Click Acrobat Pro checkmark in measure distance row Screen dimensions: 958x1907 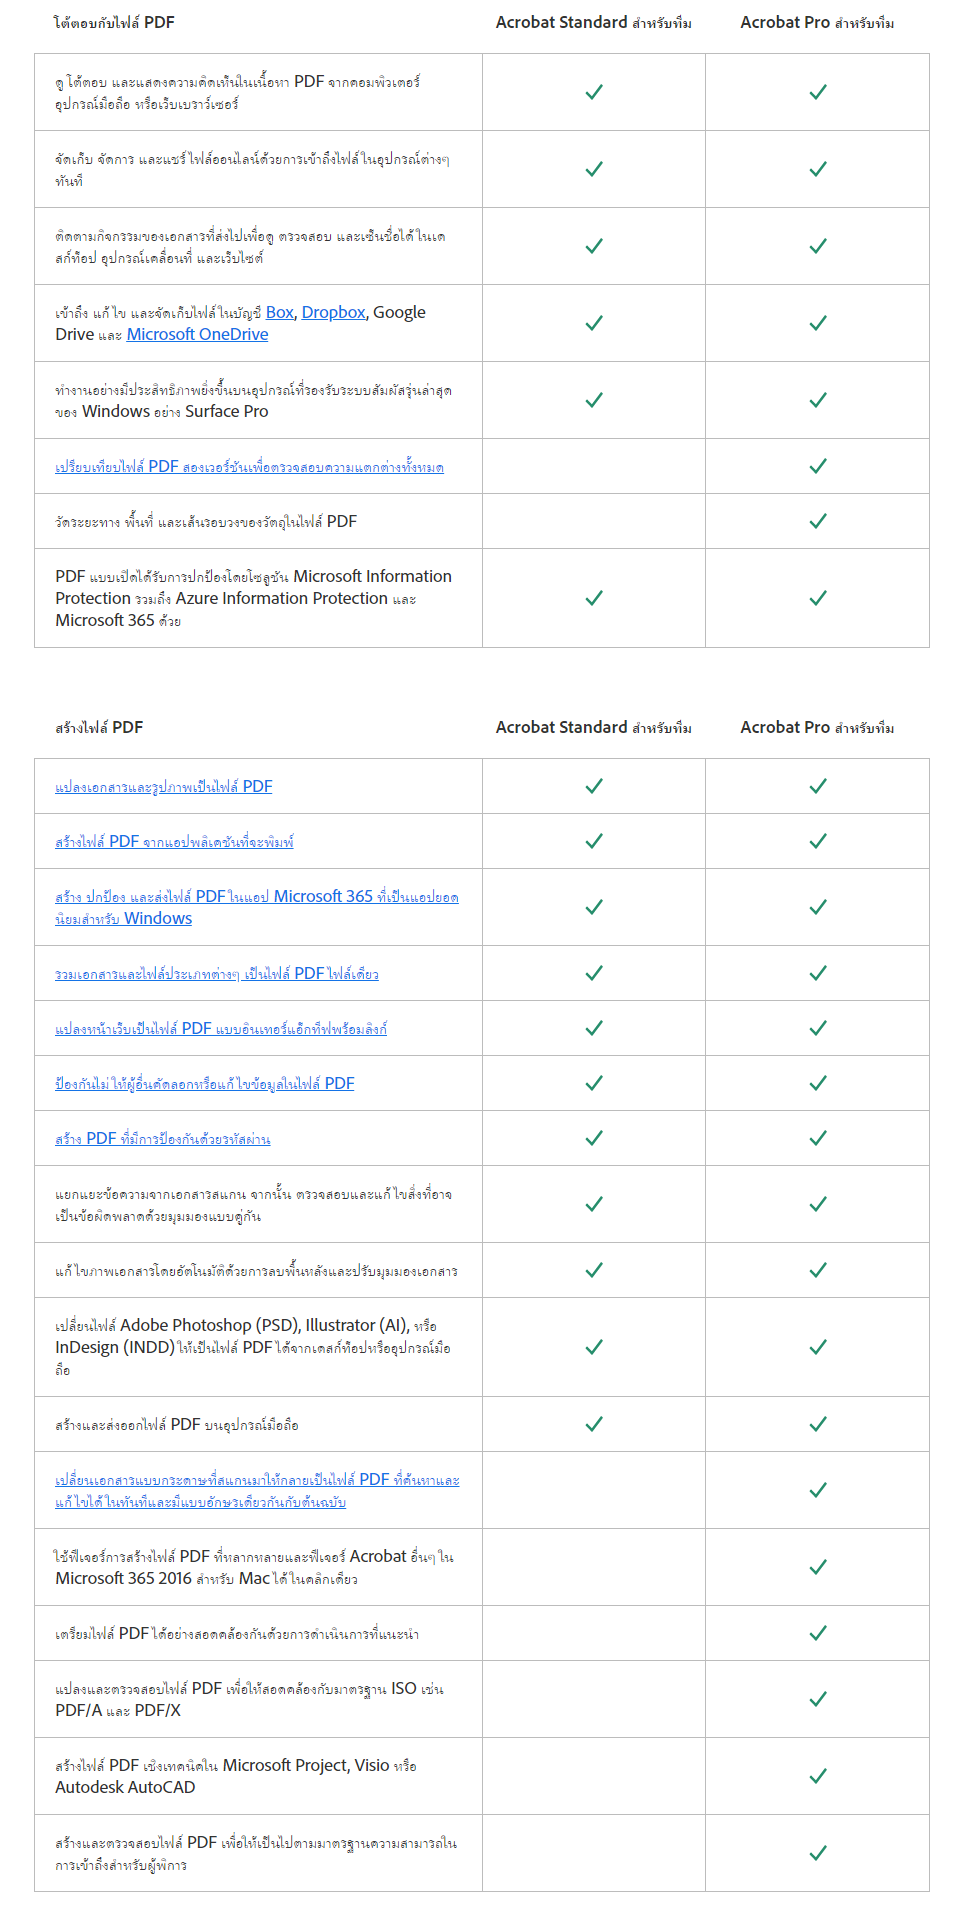(817, 521)
